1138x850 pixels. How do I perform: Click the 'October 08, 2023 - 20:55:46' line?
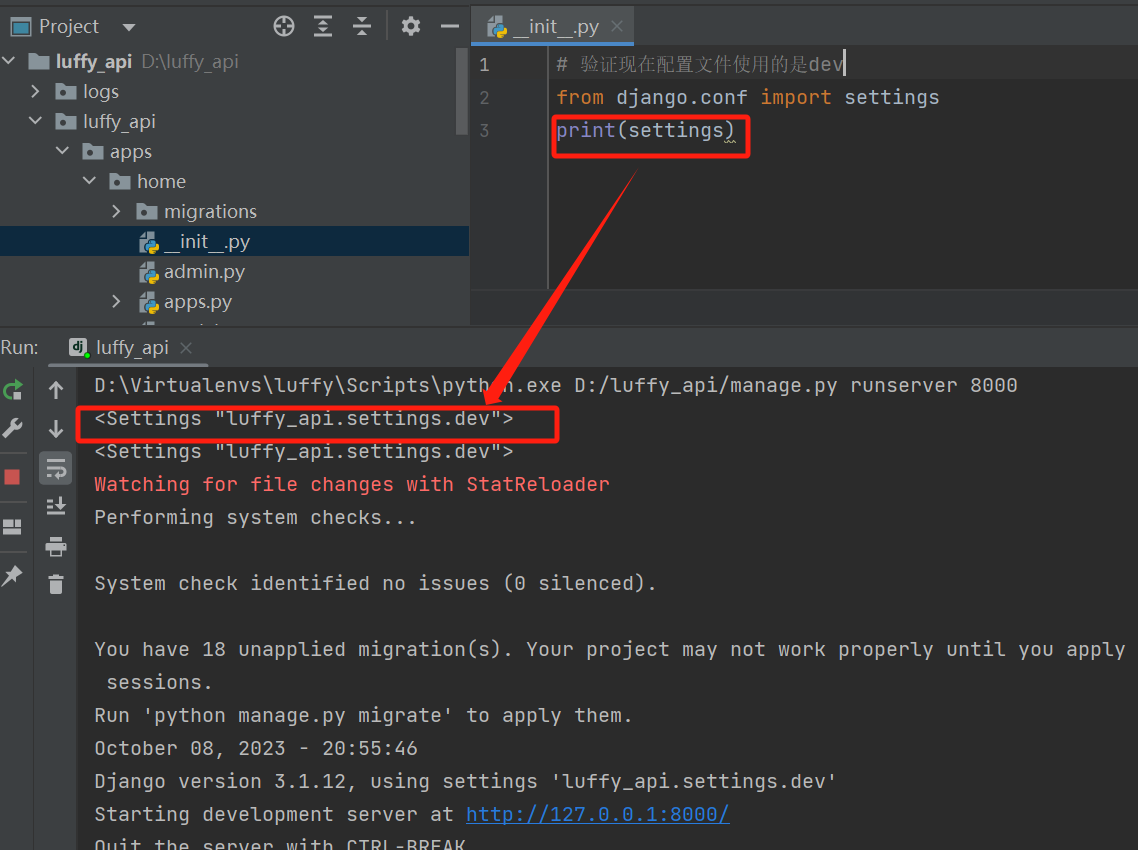point(256,748)
